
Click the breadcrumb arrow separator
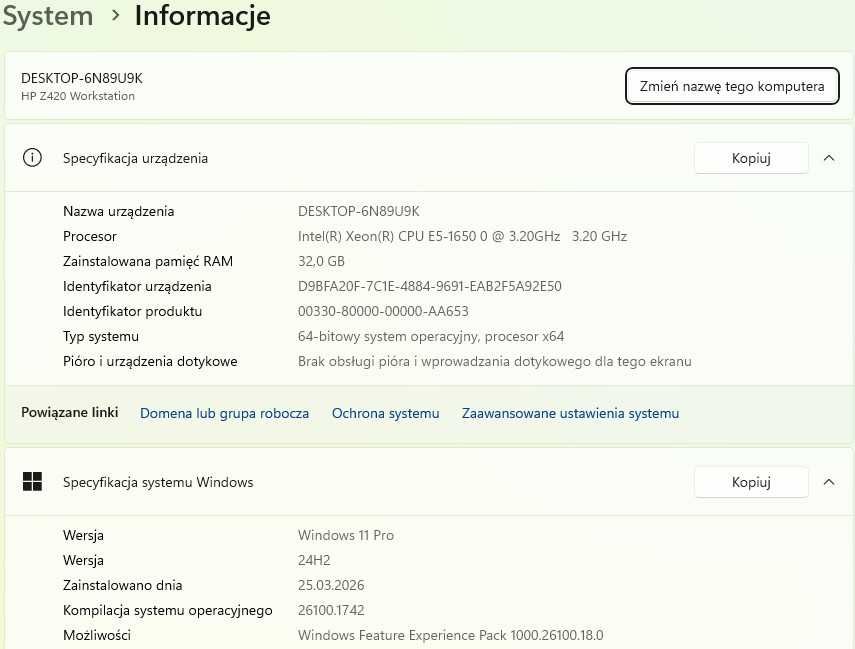coord(115,15)
